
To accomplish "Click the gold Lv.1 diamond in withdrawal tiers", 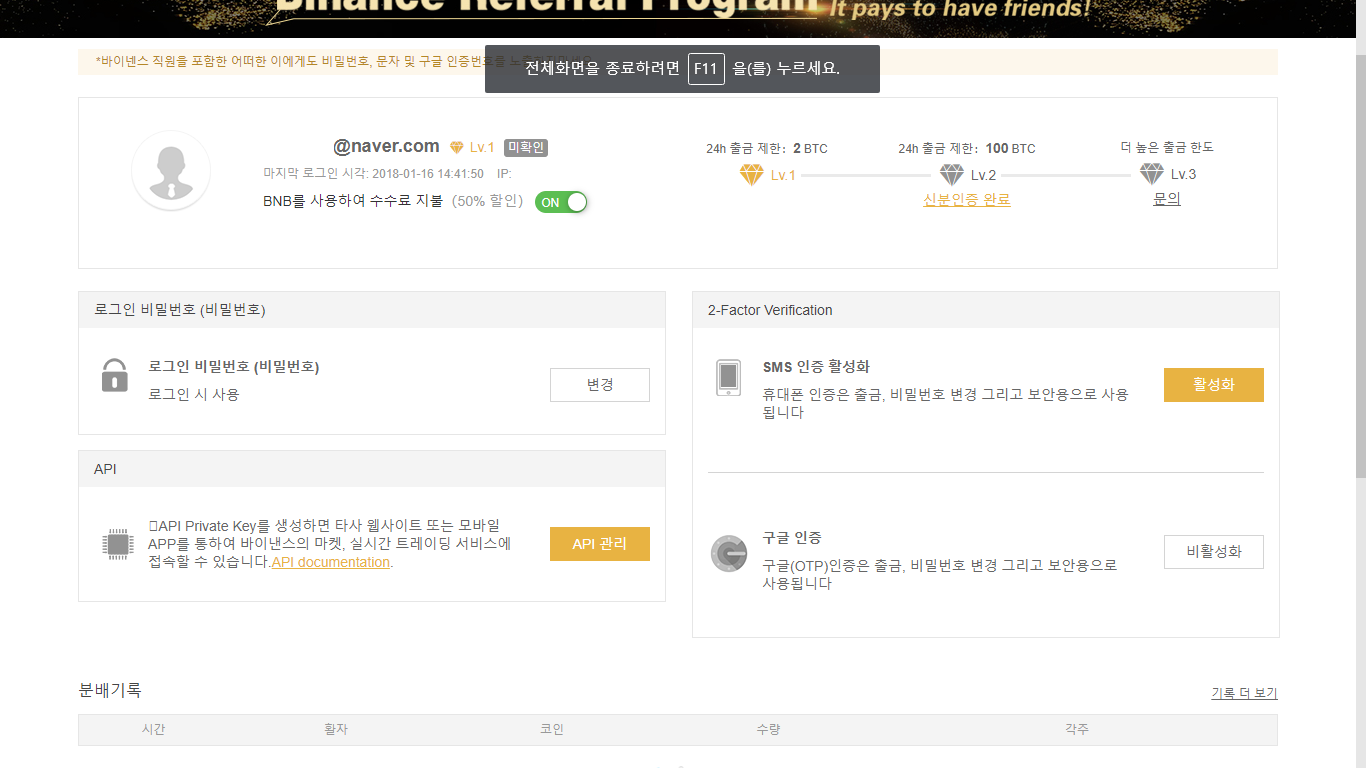I will coord(752,175).
